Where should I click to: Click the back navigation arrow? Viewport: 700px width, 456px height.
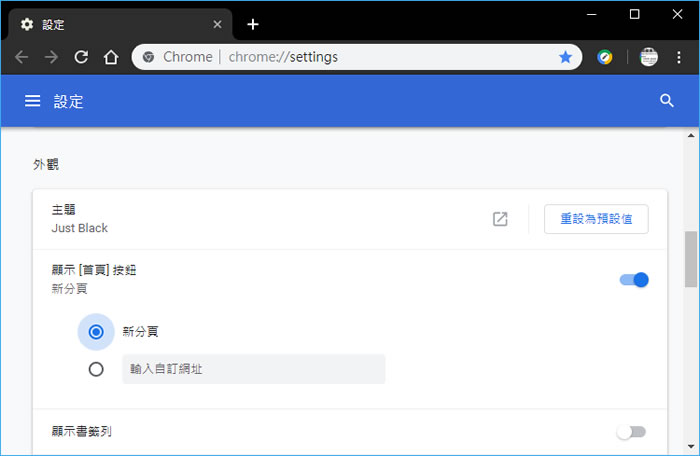[x=21, y=57]
